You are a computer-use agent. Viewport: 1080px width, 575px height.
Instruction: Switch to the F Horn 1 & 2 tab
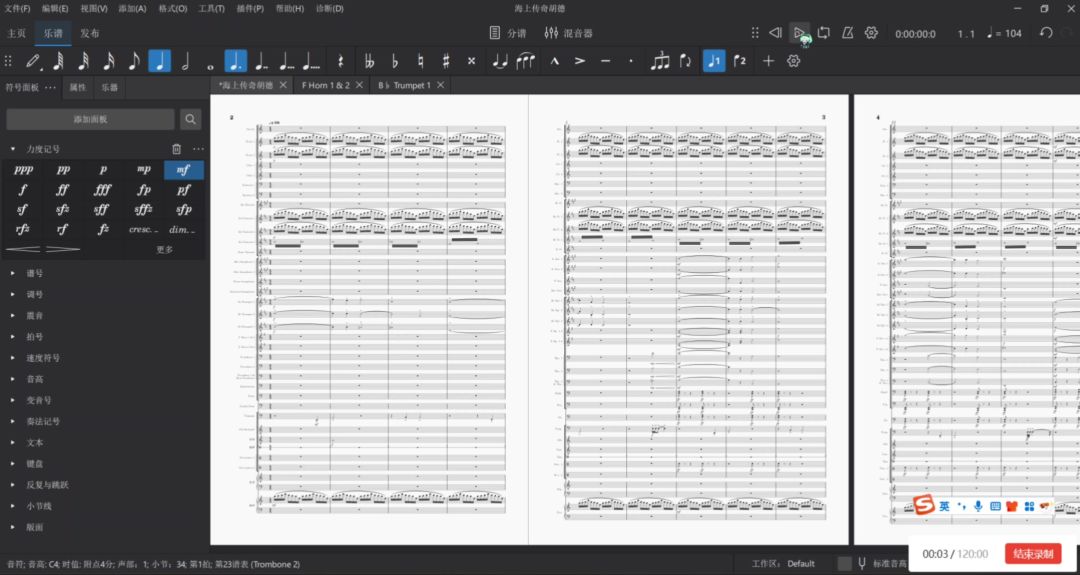[326, 85]
